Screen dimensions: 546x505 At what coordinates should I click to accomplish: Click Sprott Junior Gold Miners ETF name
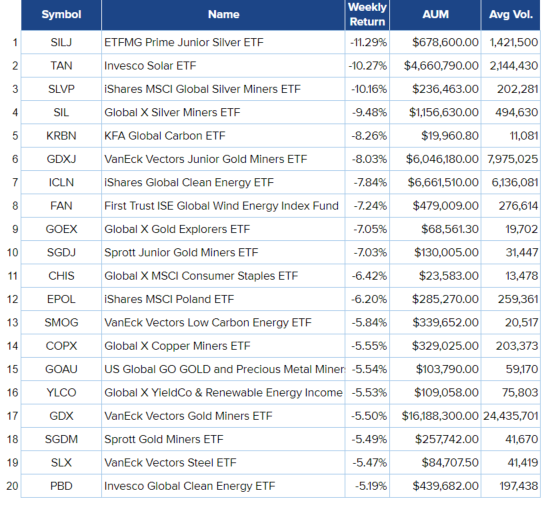pyautogui.click(x=181, y=252)
